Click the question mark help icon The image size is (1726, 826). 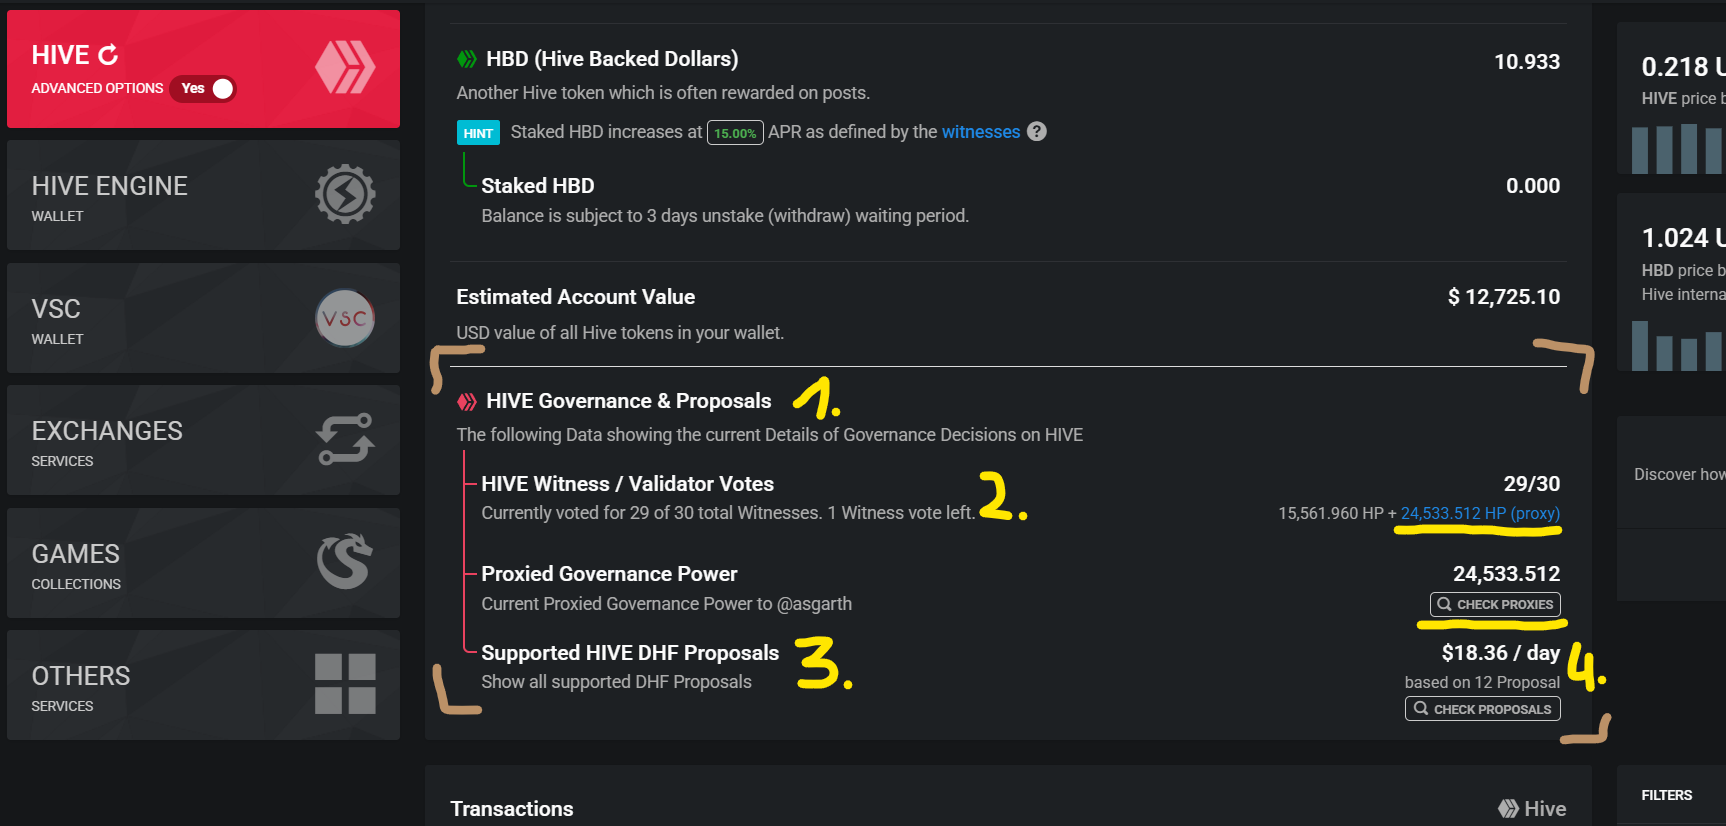pos(1037,131)
